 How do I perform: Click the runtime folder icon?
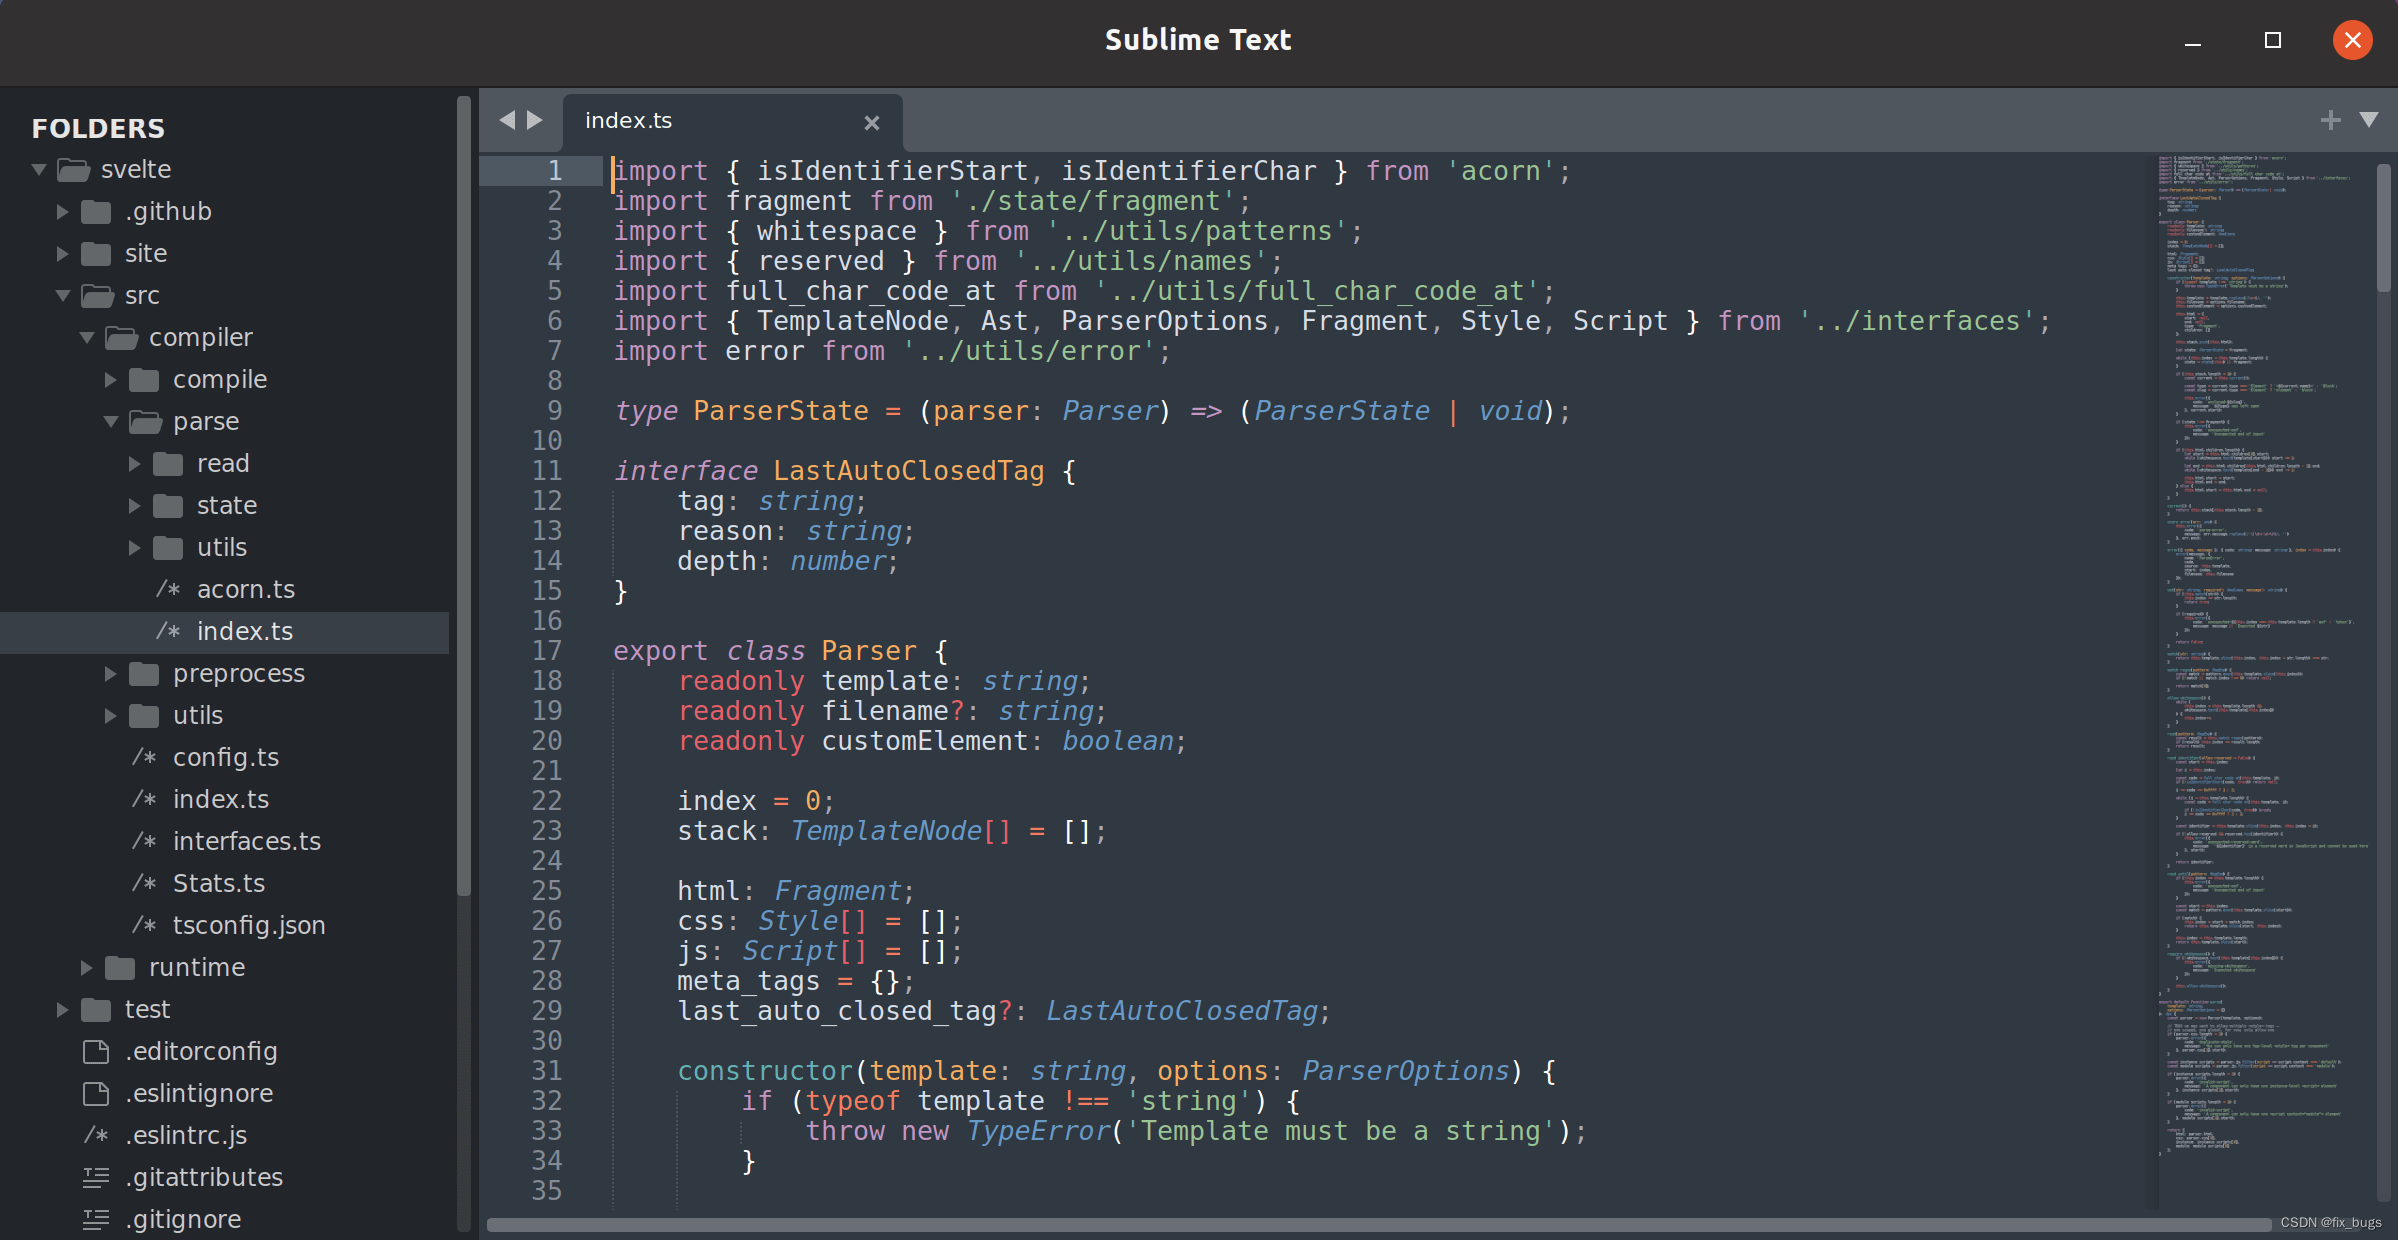click(120, 968)
